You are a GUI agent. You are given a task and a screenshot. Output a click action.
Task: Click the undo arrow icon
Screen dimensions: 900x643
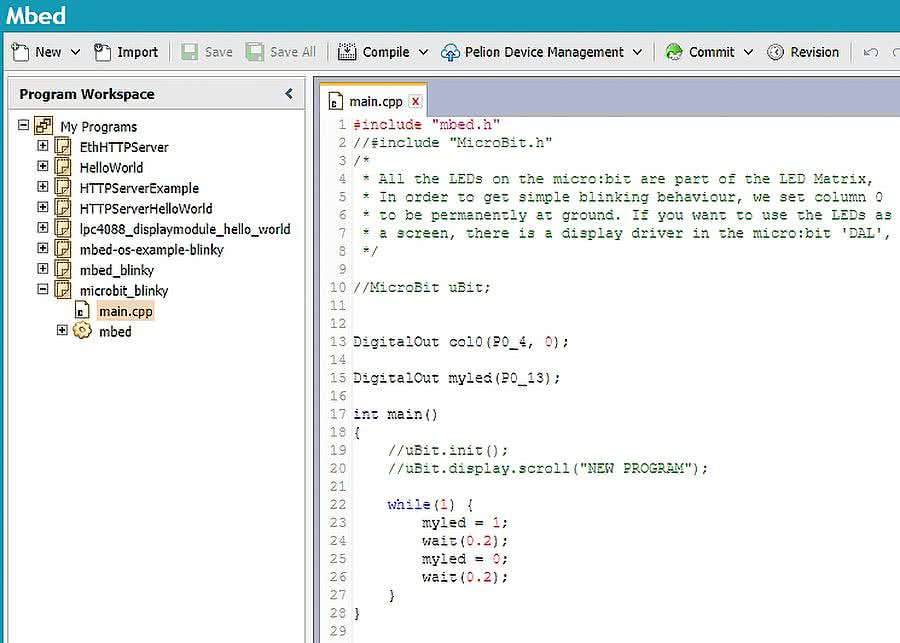click(871, 52)
